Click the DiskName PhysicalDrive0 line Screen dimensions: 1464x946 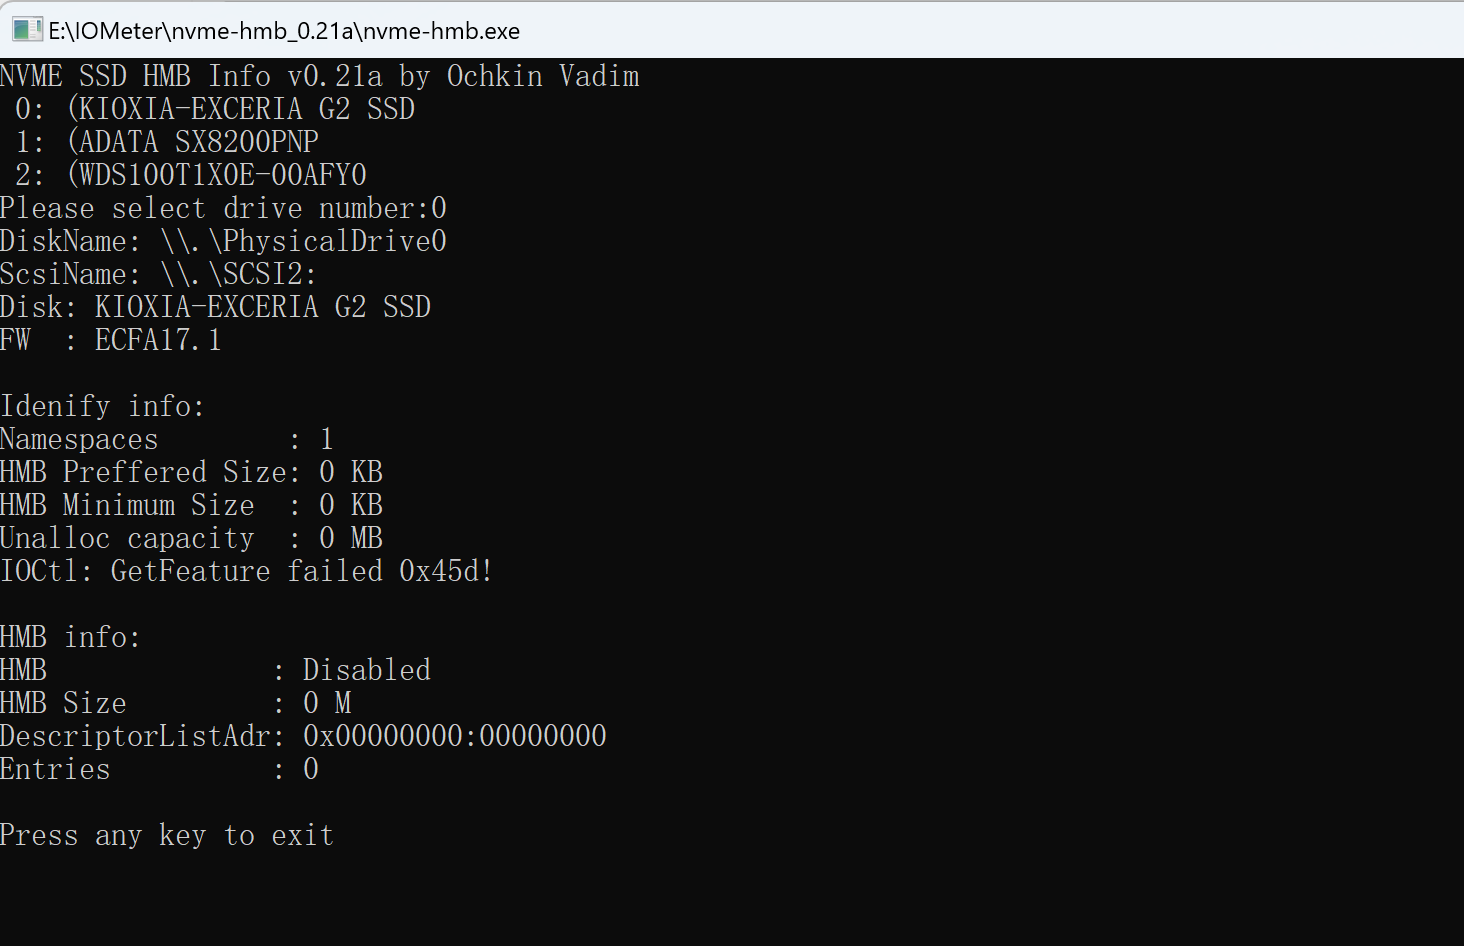tap(223, 241)
